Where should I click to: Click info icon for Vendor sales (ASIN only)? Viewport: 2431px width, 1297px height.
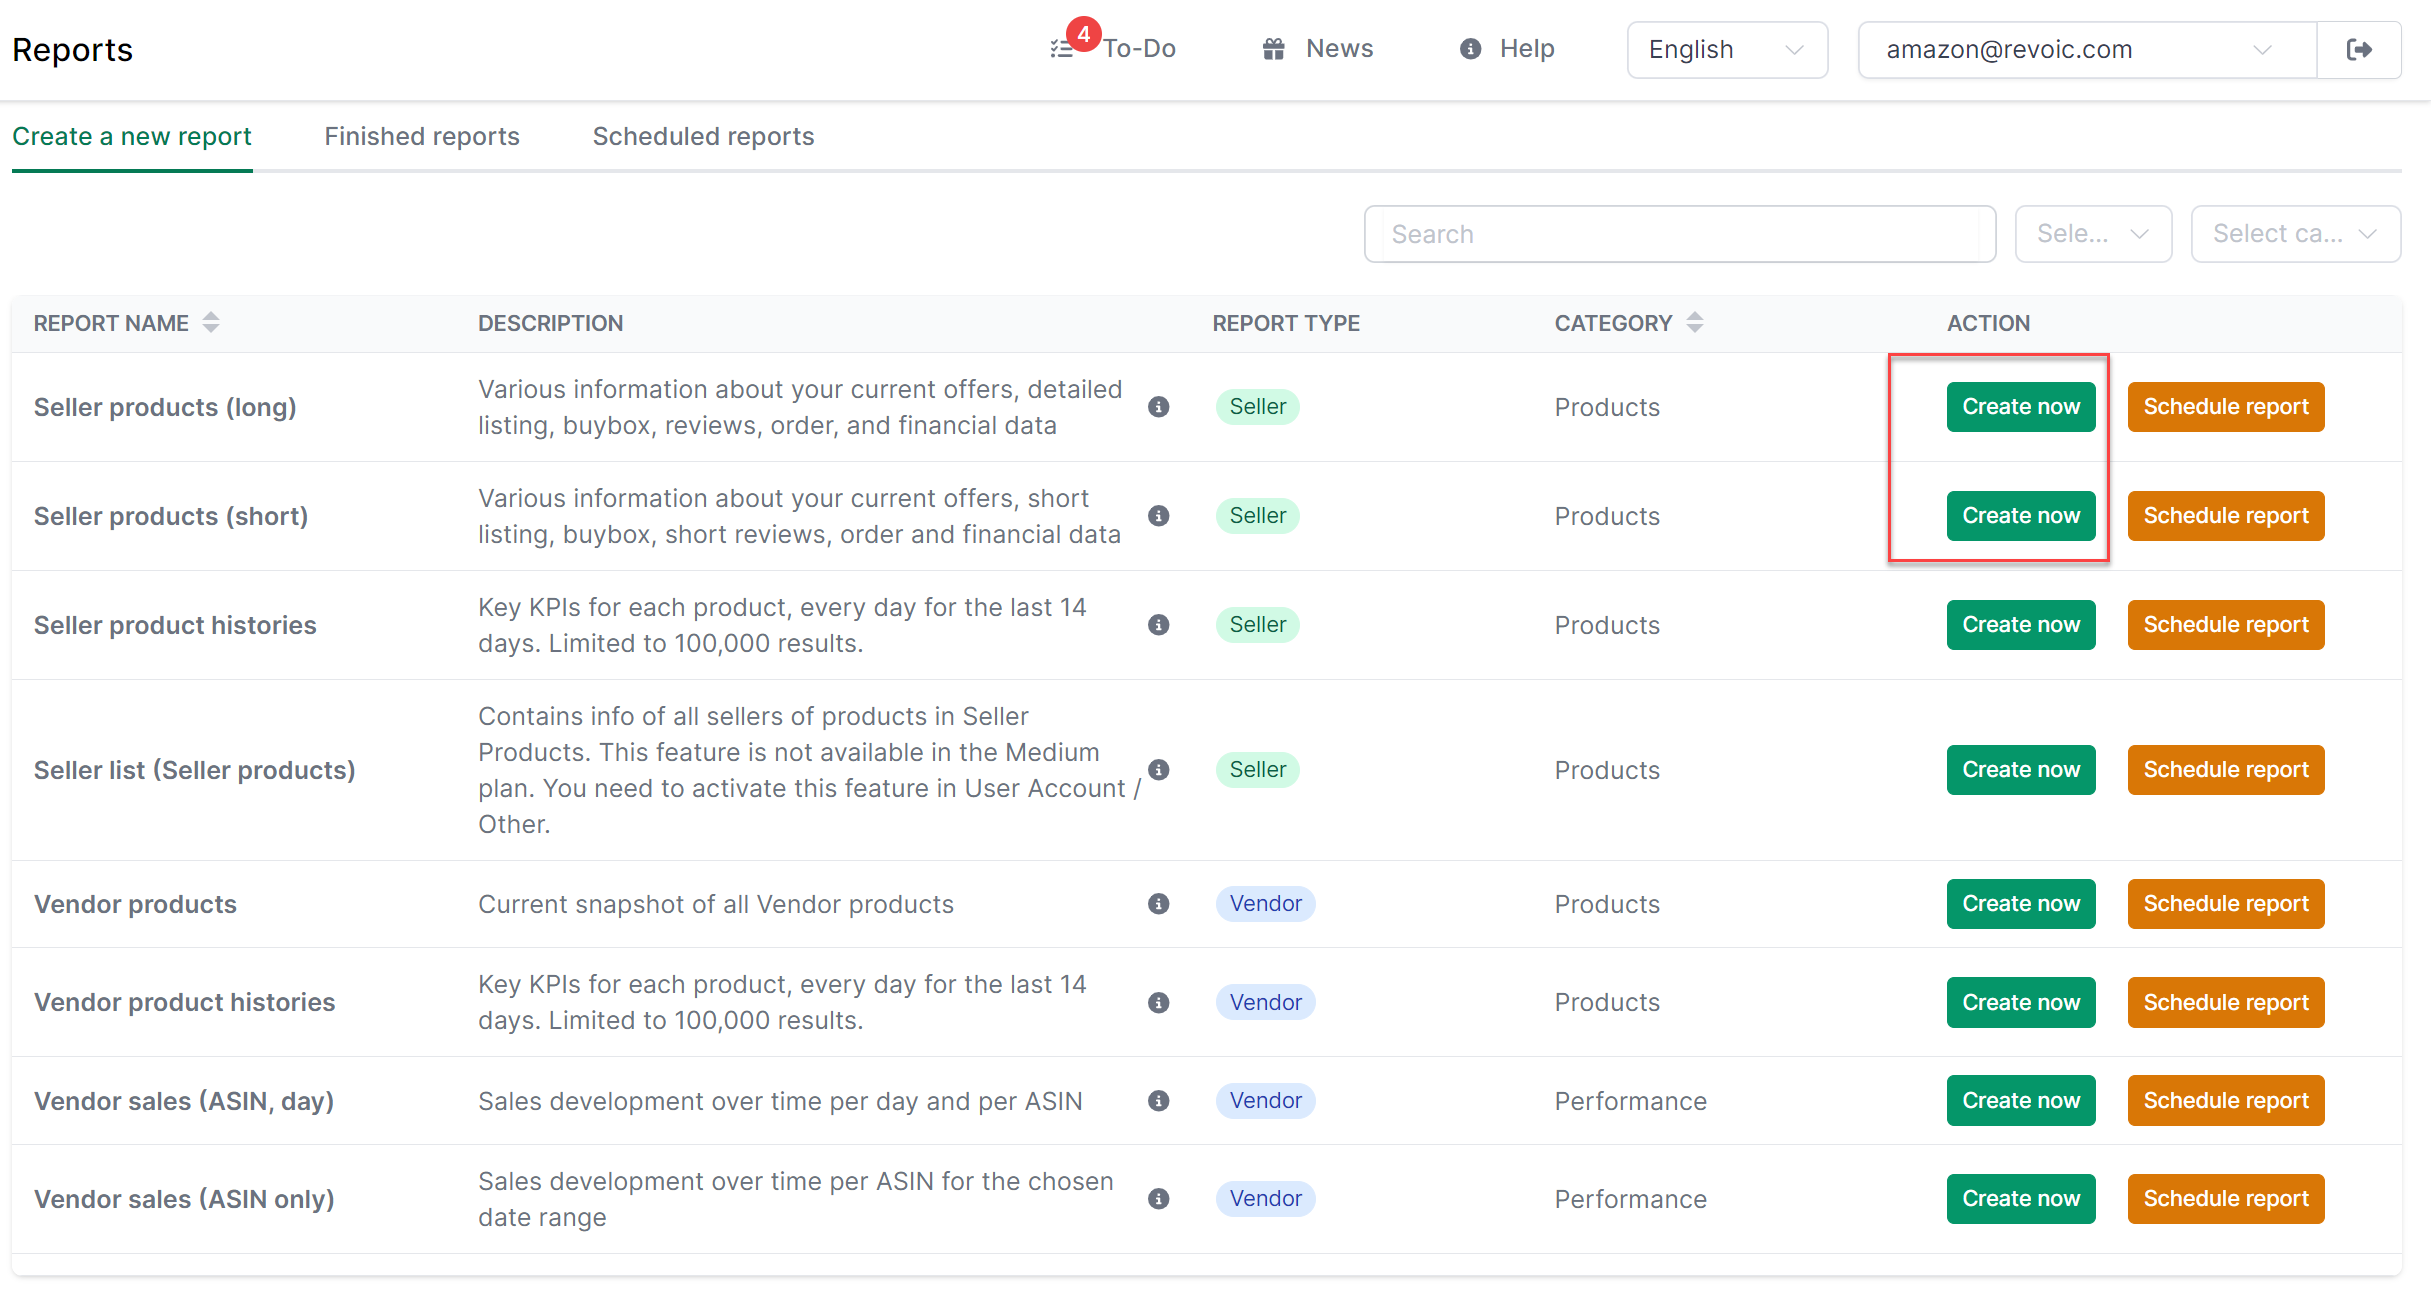[x=1159, y=1199]
